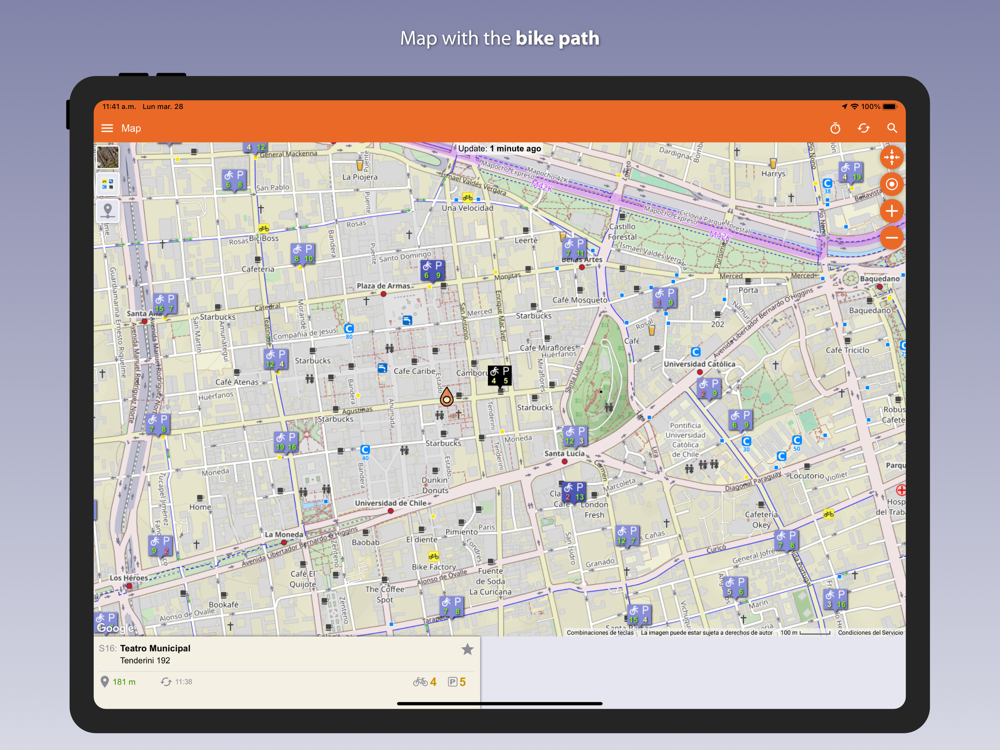Fit all stations with the crosshair arrows button

[x=892, y=157]
